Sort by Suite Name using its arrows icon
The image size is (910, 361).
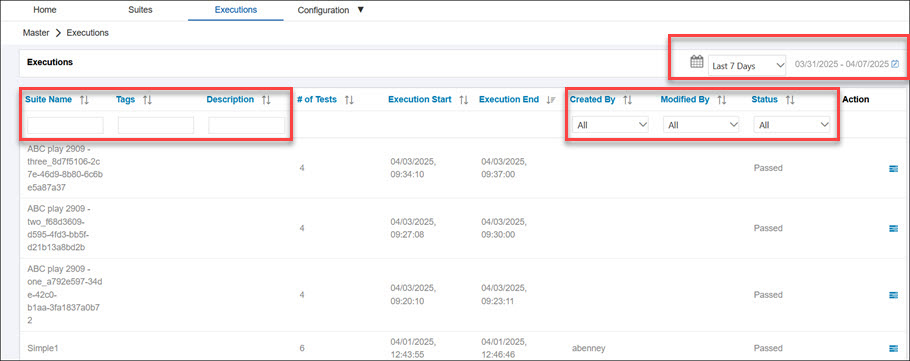pyautogui.click(x=84, y=100)
